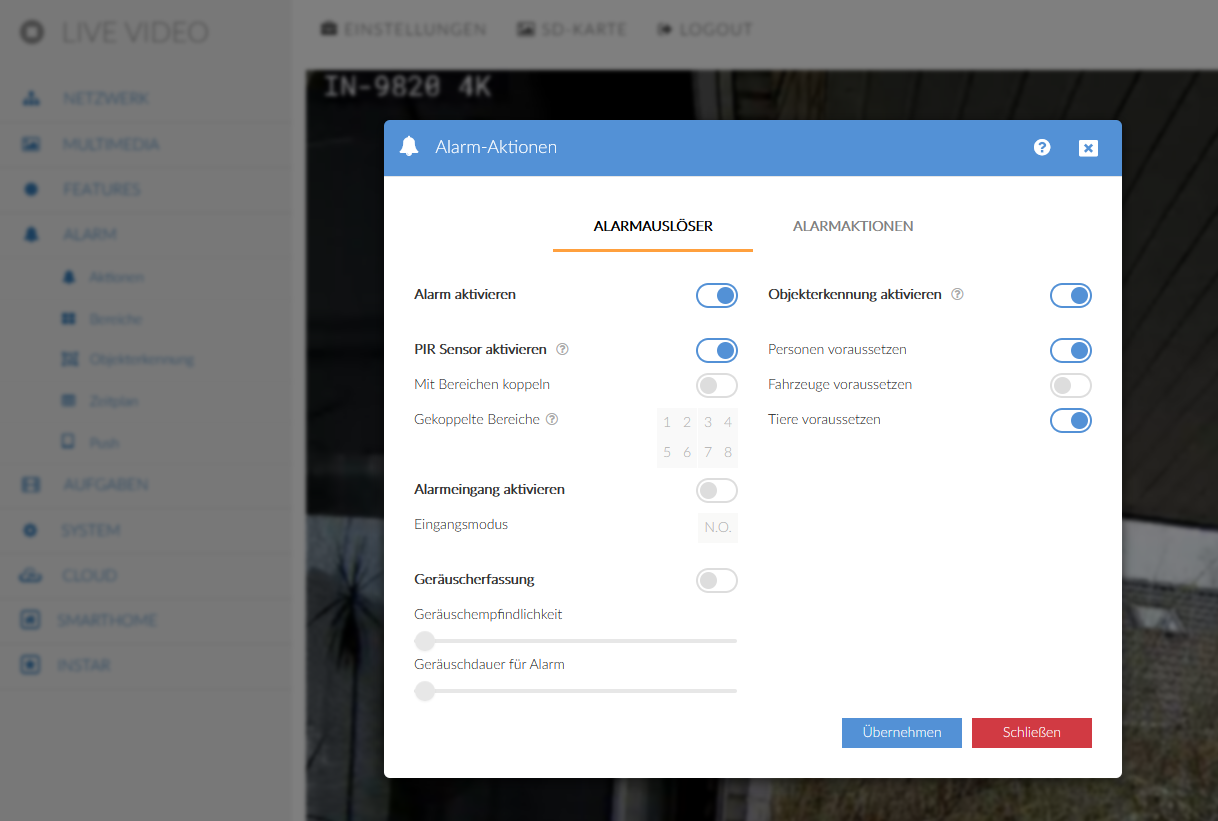1218x821 pixels.
Task: Click the red Schließen button
Action: click(1032, 733)
